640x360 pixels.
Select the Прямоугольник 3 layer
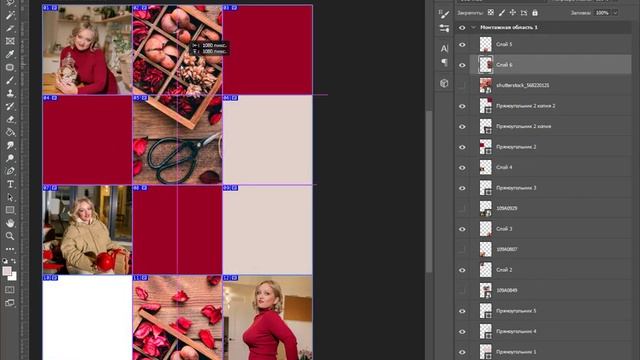[x=550, y=188]
